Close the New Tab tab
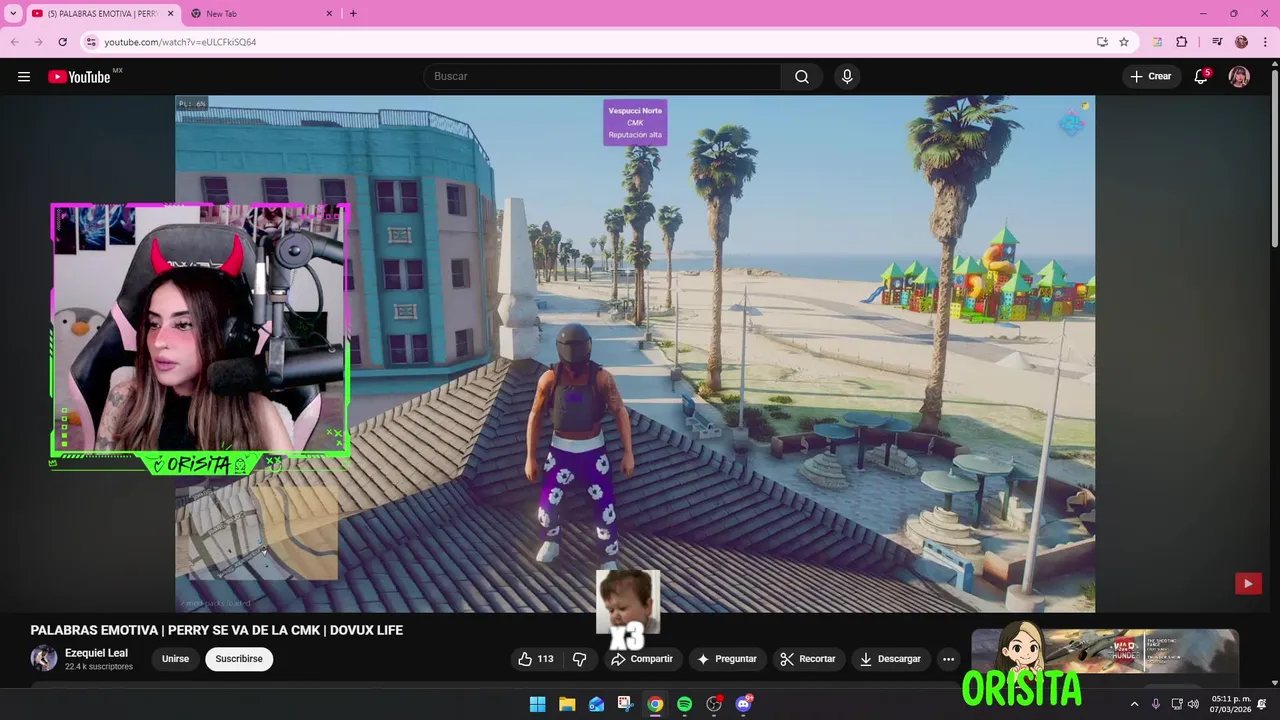 pyautogui.click(x=329, y=14)
